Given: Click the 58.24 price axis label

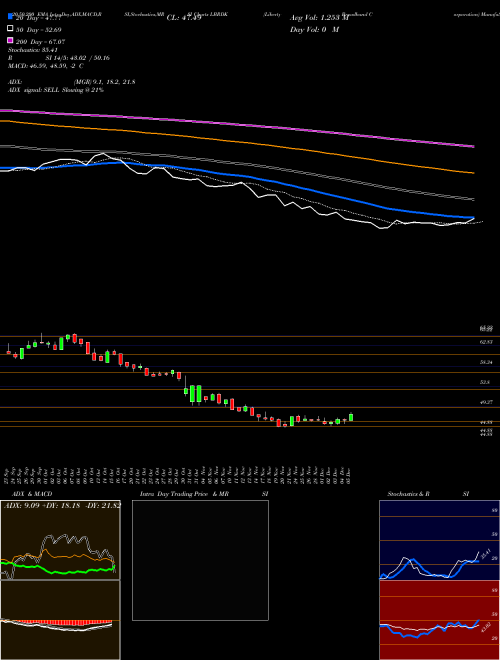Looking at the screenshot, I should click(486, 362).
